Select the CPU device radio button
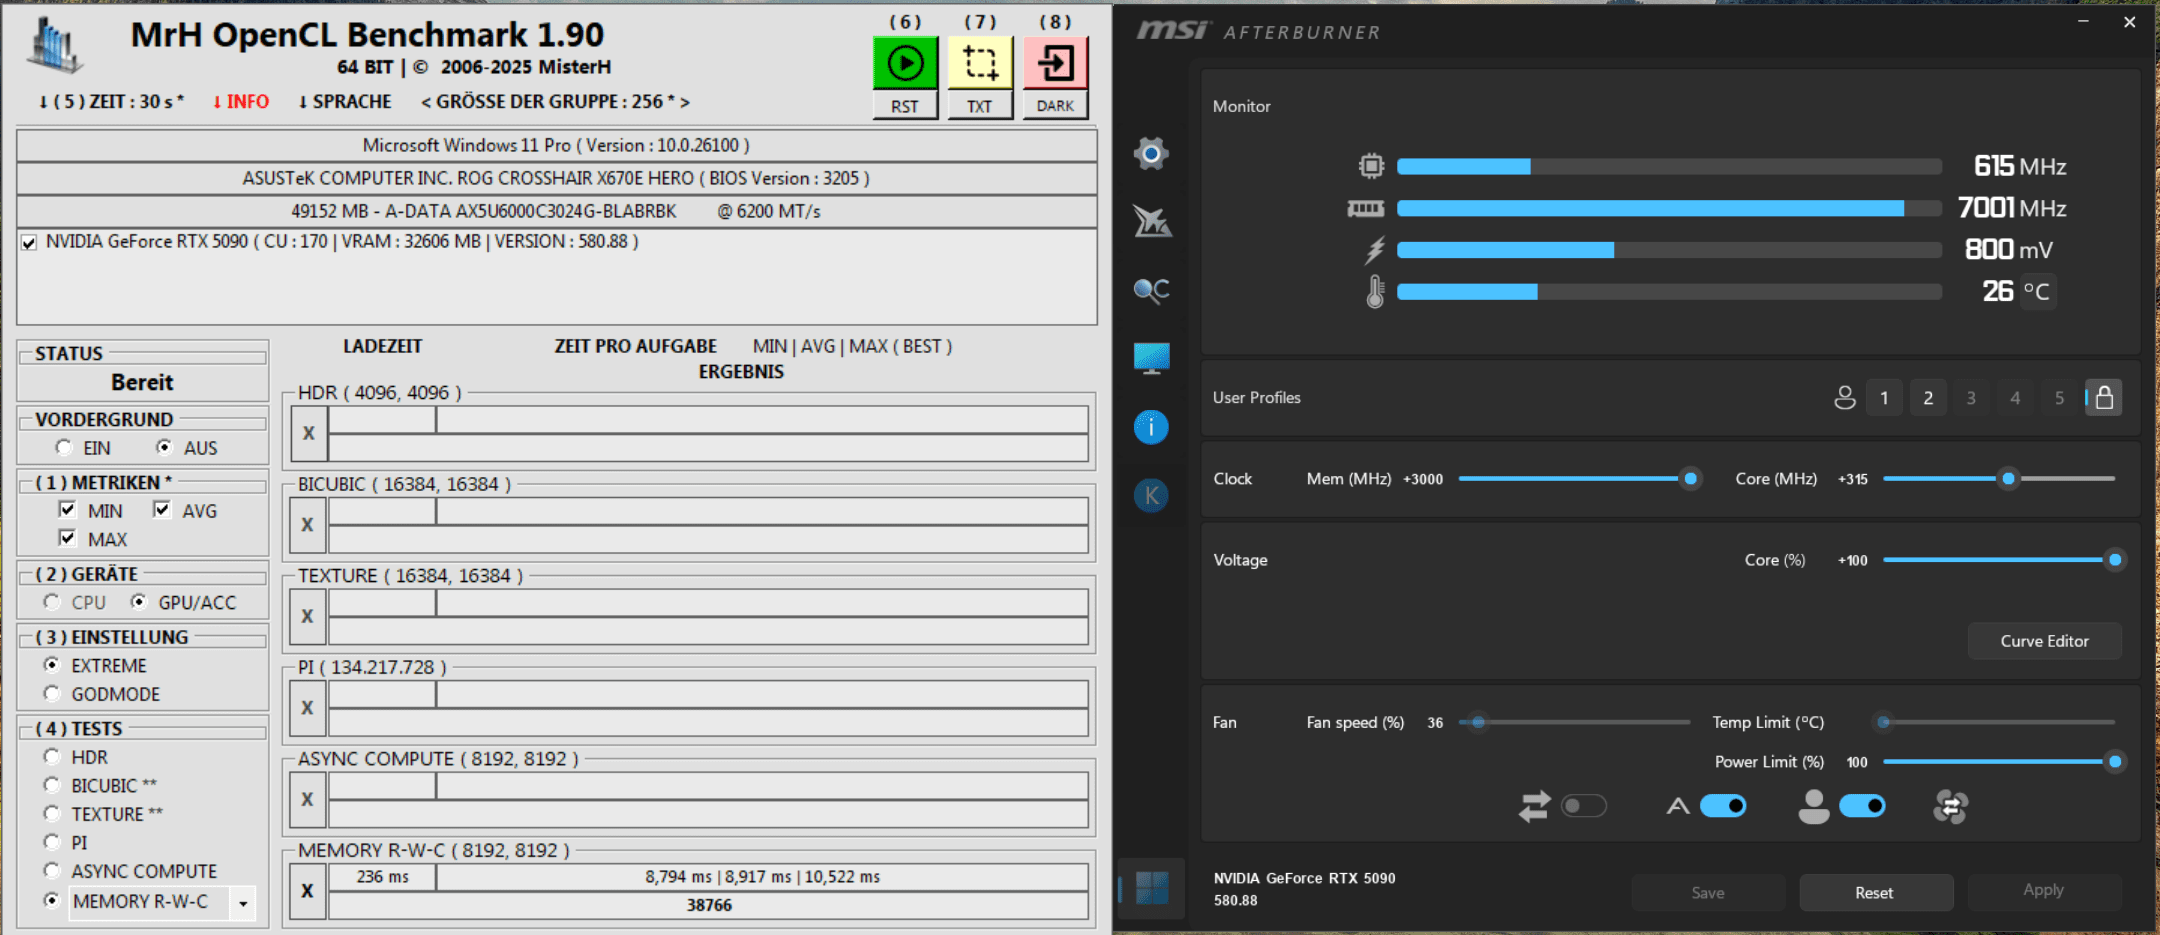This screenshot has width=2160, height=935. point(52,602)
